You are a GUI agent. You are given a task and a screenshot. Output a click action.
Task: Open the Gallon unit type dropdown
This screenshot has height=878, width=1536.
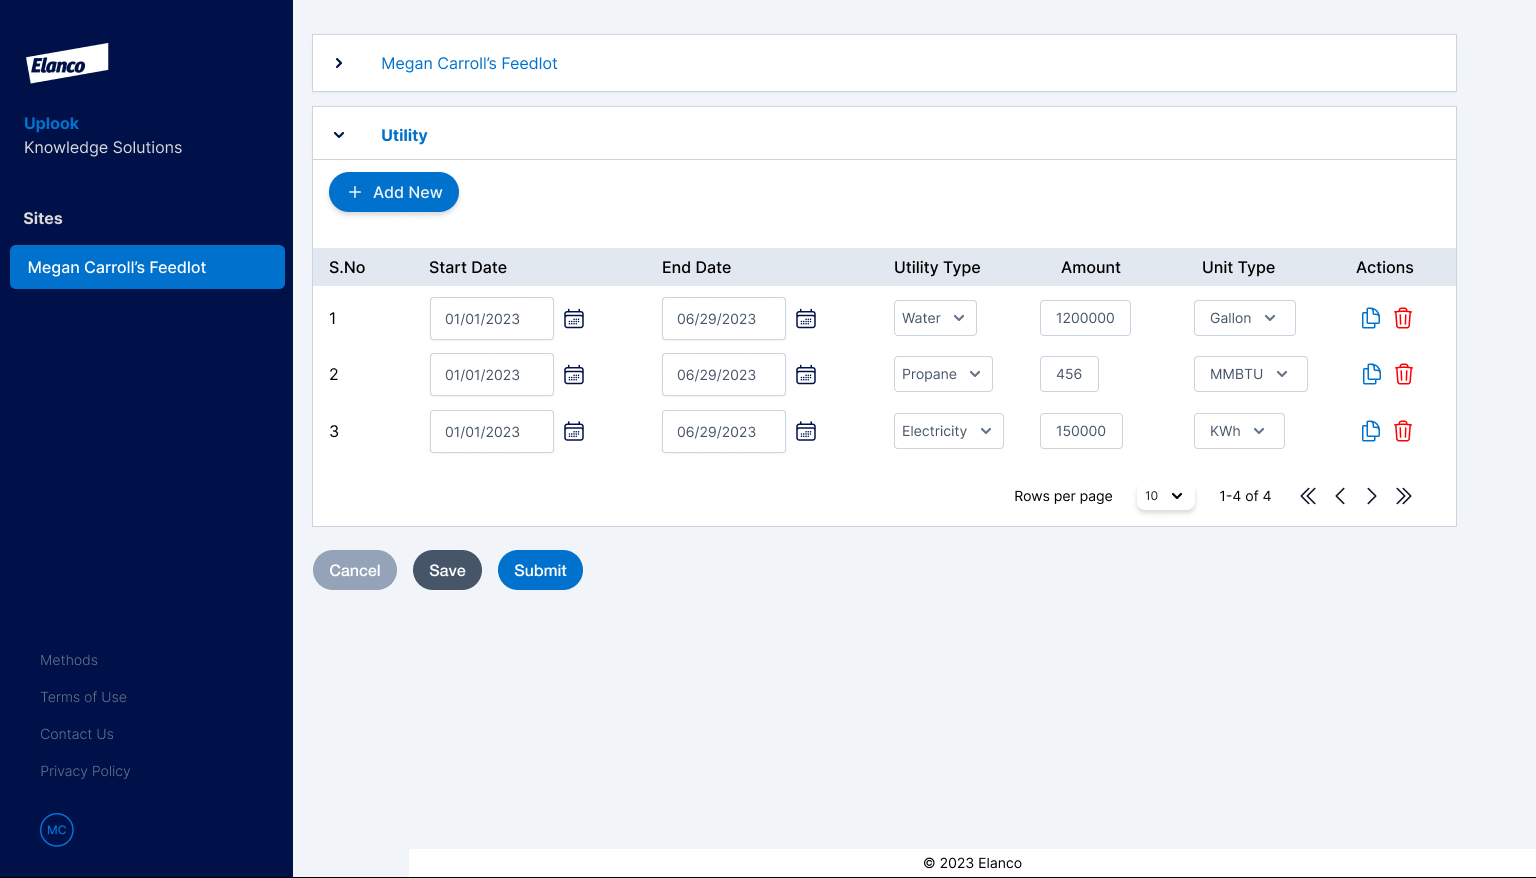[x=1245, y=318]
